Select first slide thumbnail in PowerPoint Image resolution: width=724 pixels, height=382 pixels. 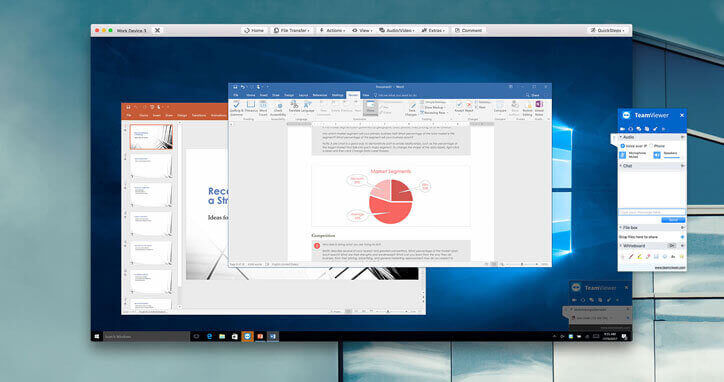151,137
